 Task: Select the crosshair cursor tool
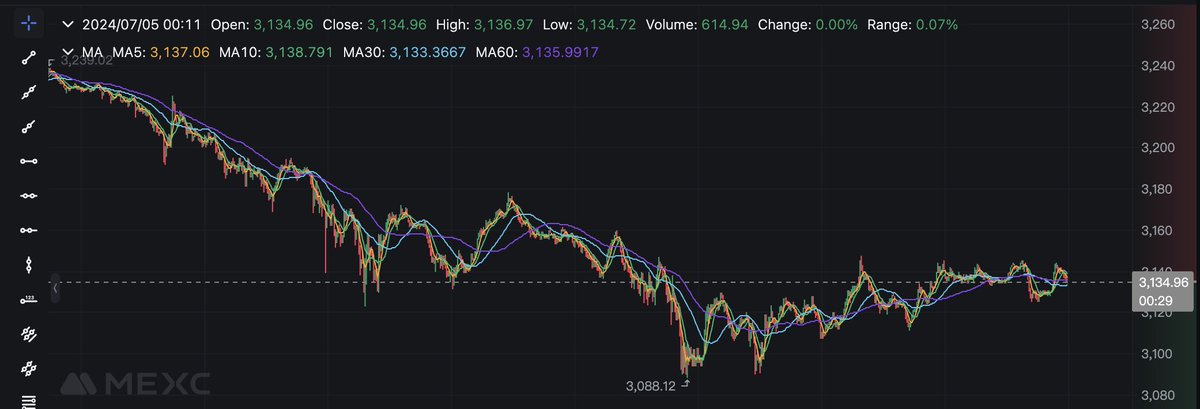pos(29,22)
